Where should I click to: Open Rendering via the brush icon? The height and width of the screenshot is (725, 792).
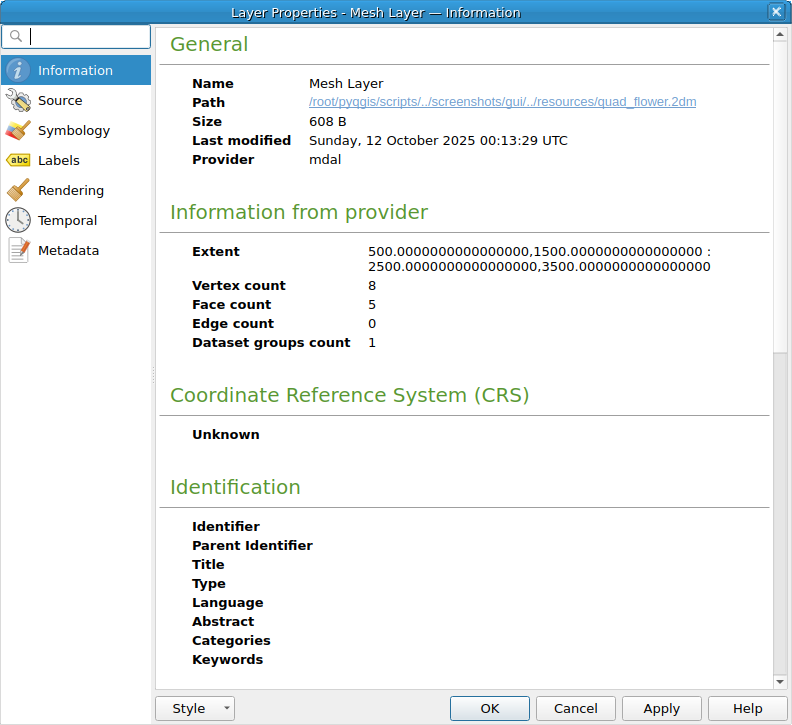tap(18, 190)
